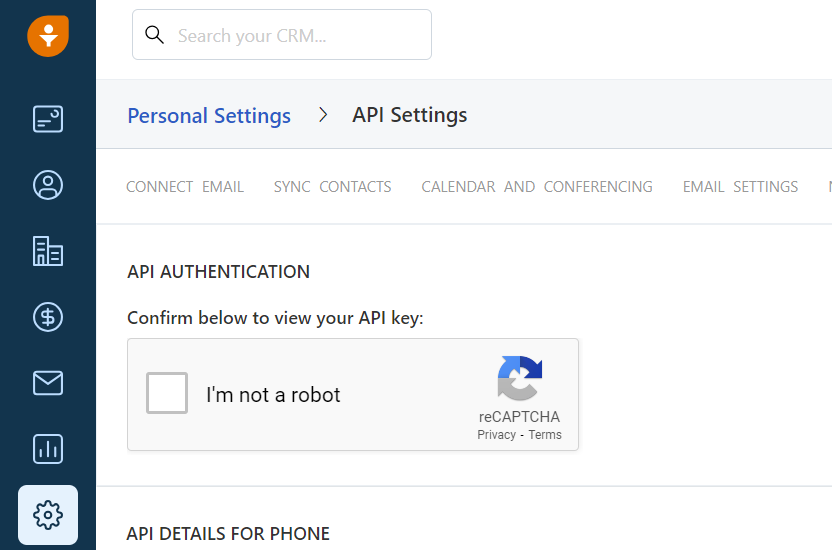Go to the Email Settings tab

coord(740,187)
